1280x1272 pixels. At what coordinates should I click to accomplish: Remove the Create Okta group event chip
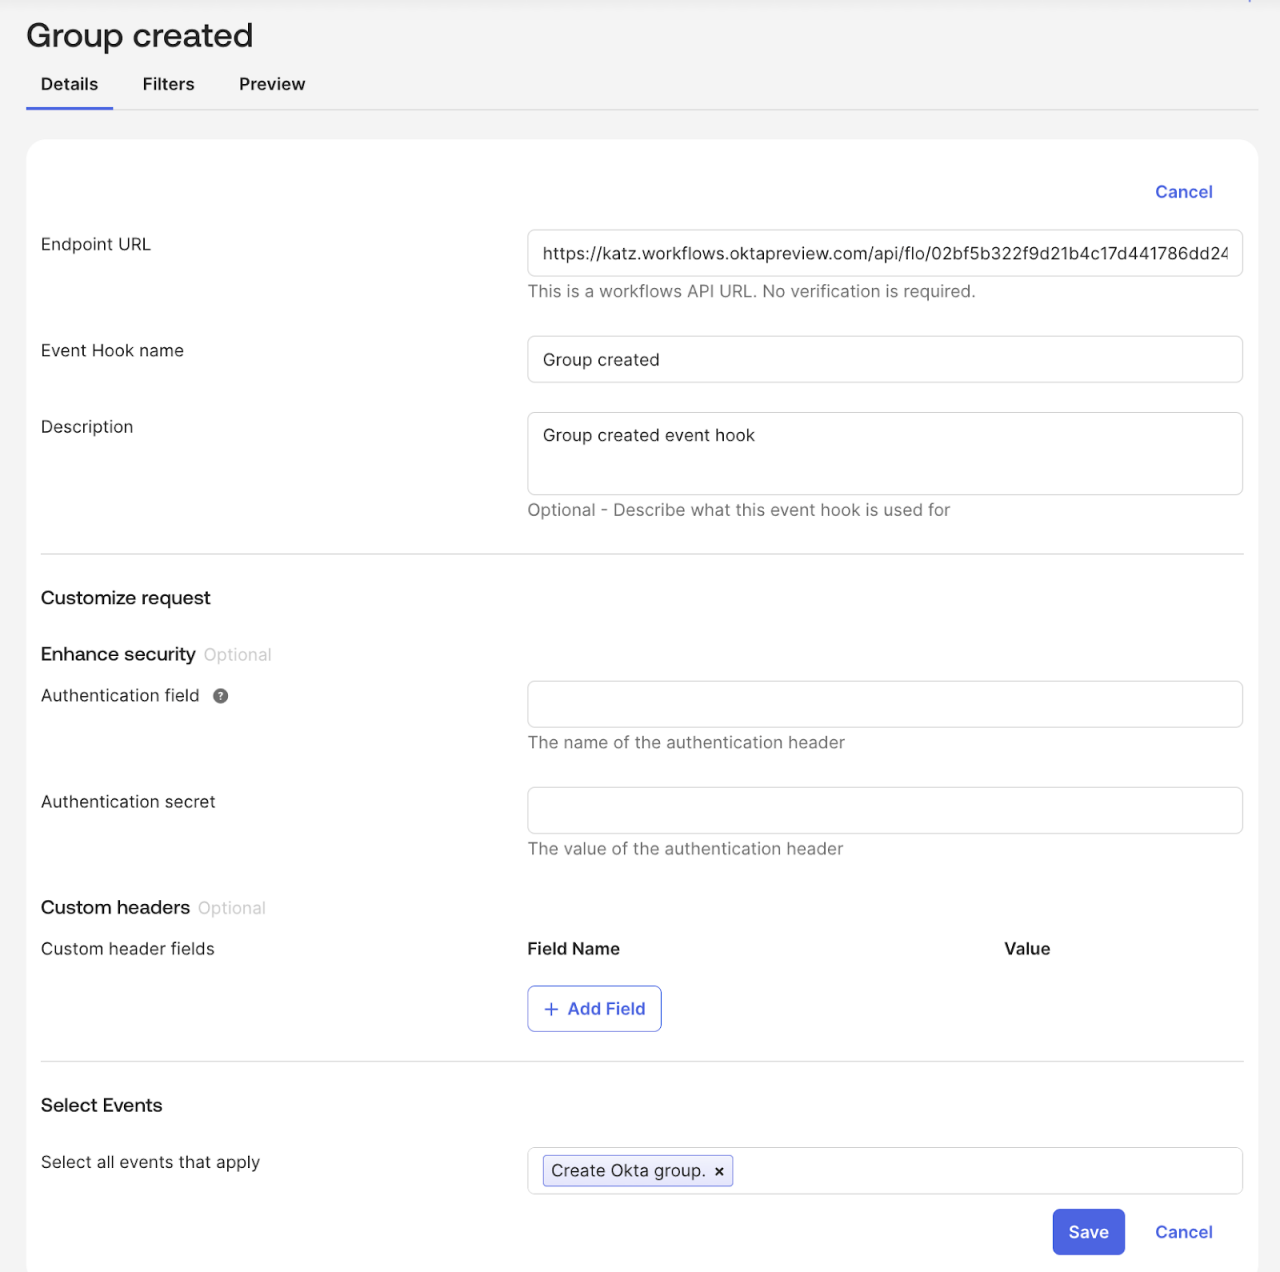tap(719, 1170)
